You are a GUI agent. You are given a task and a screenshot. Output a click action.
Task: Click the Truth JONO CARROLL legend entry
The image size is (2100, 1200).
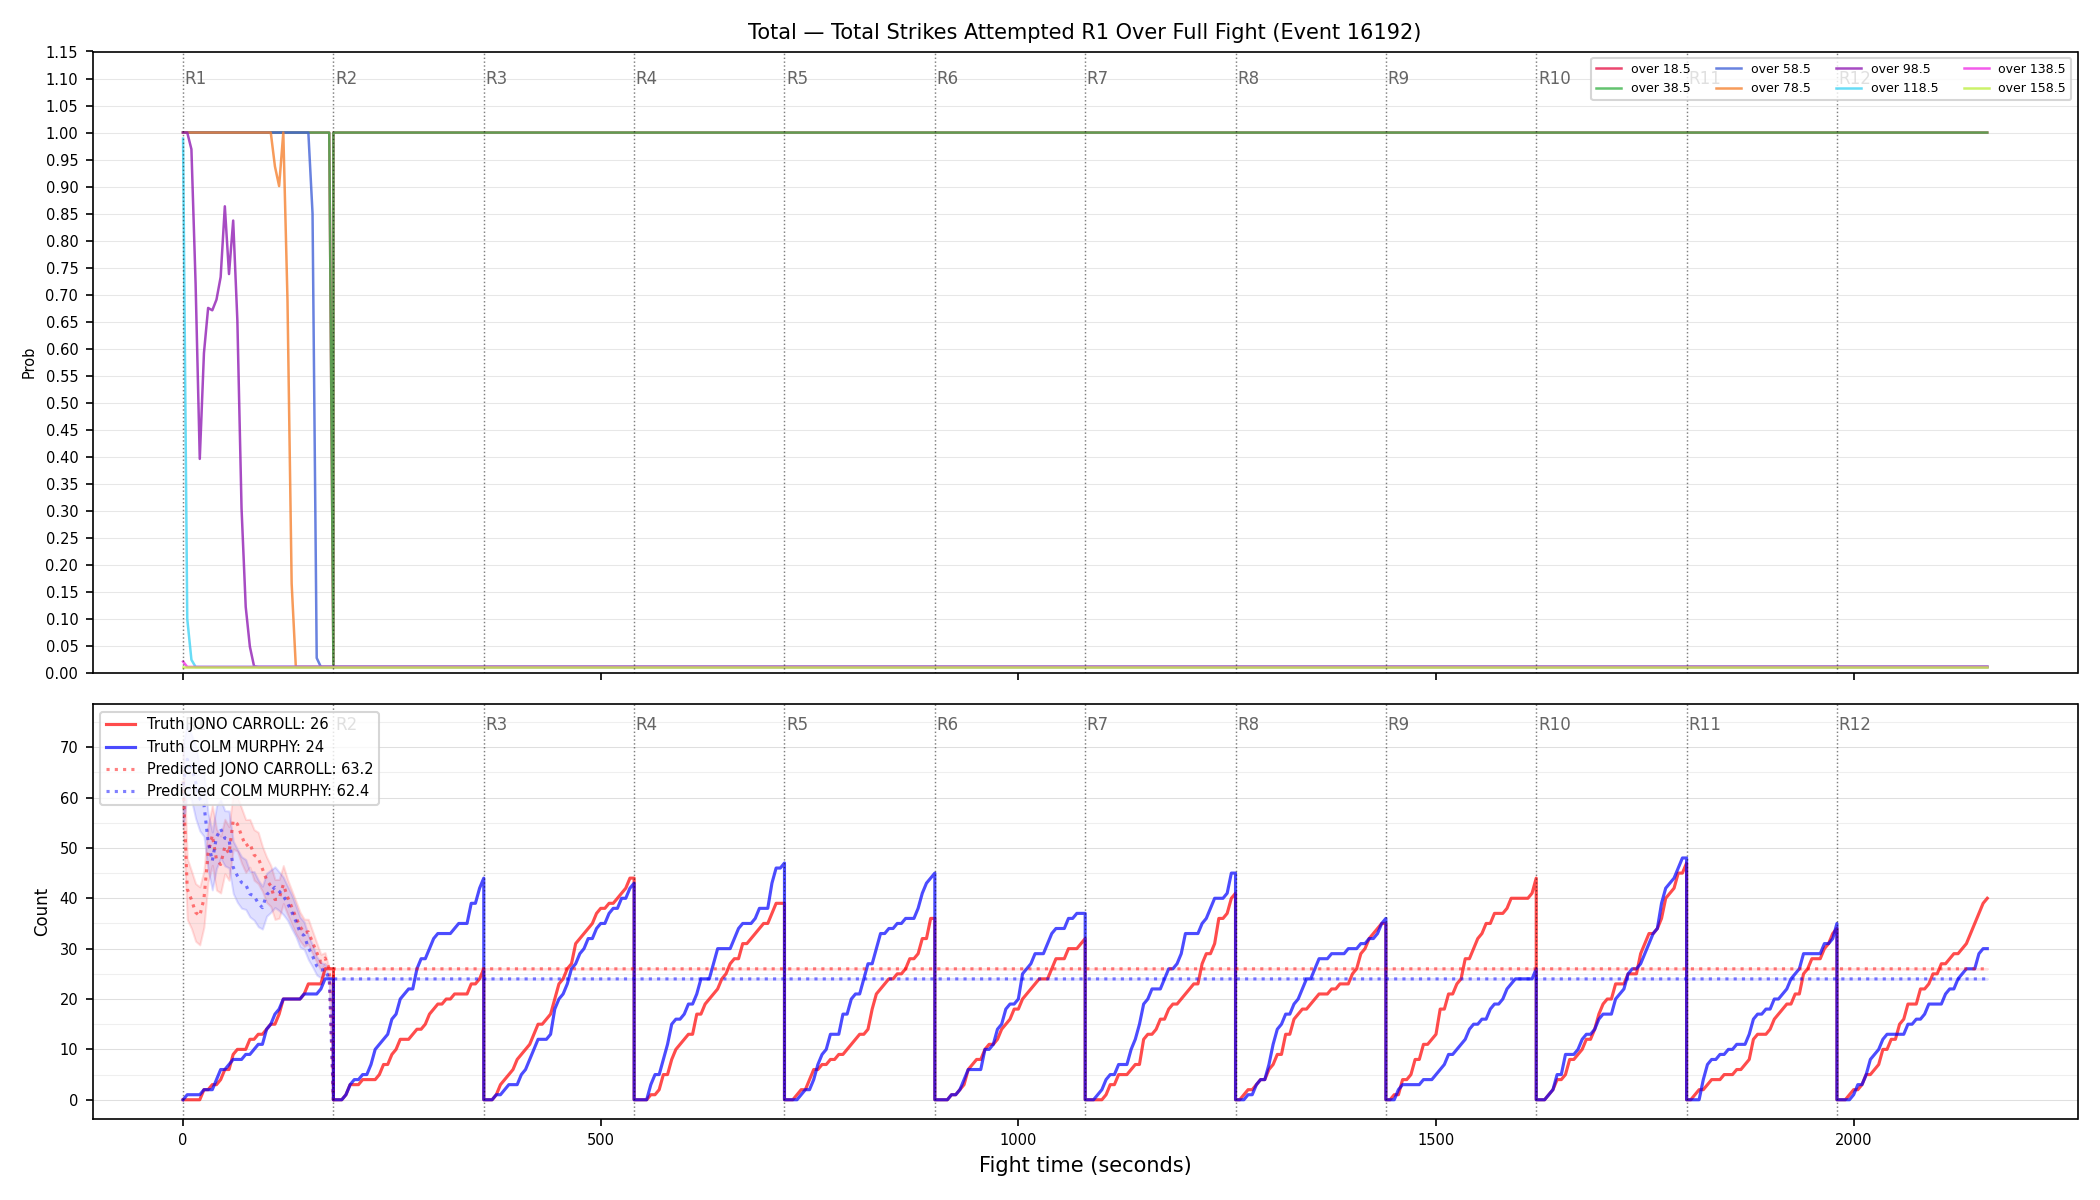point(216,724)
